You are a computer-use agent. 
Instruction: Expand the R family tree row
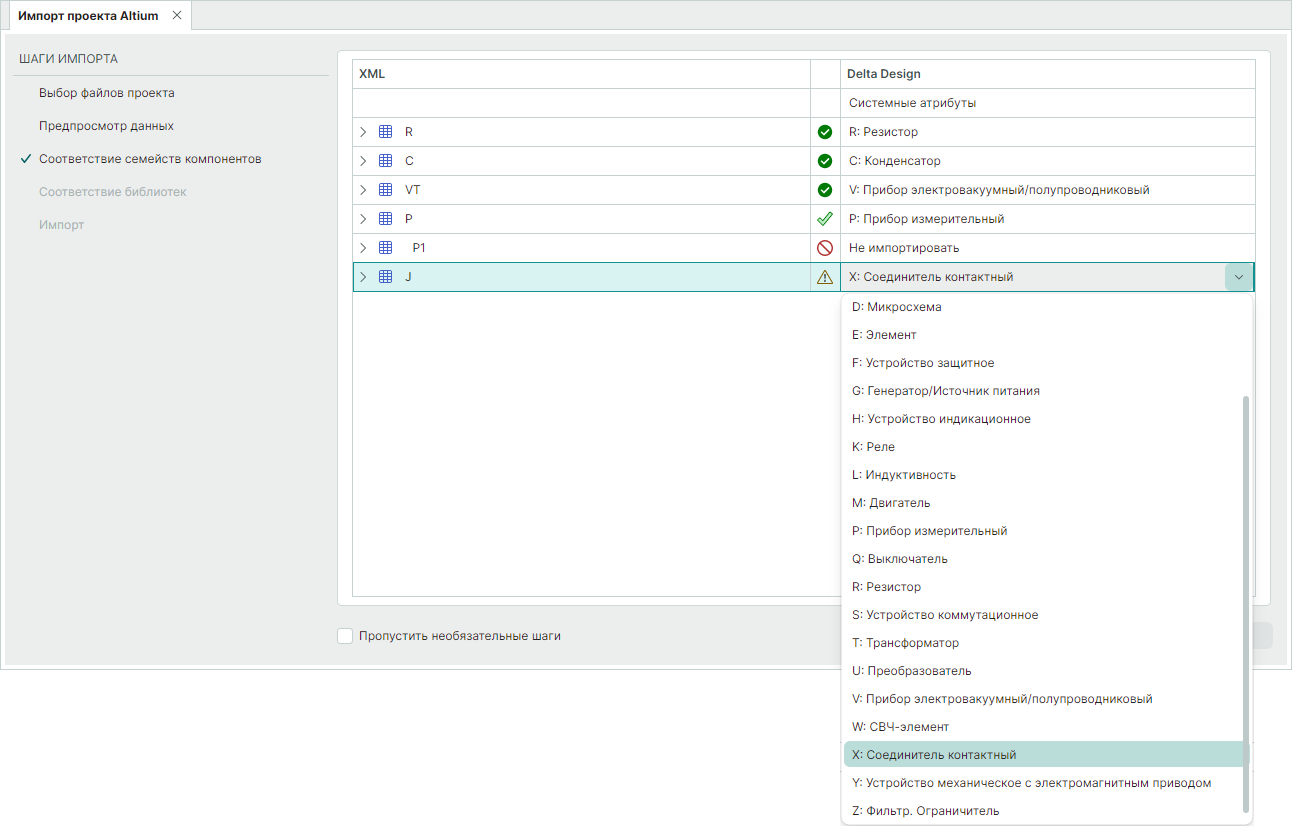363,132
